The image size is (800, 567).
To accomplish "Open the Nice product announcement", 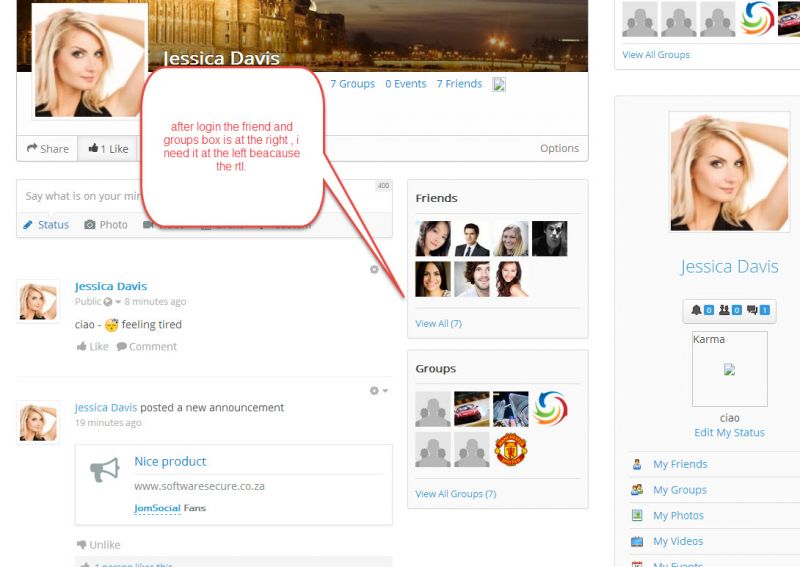I will pyautogui.click(x=170, y=461).
